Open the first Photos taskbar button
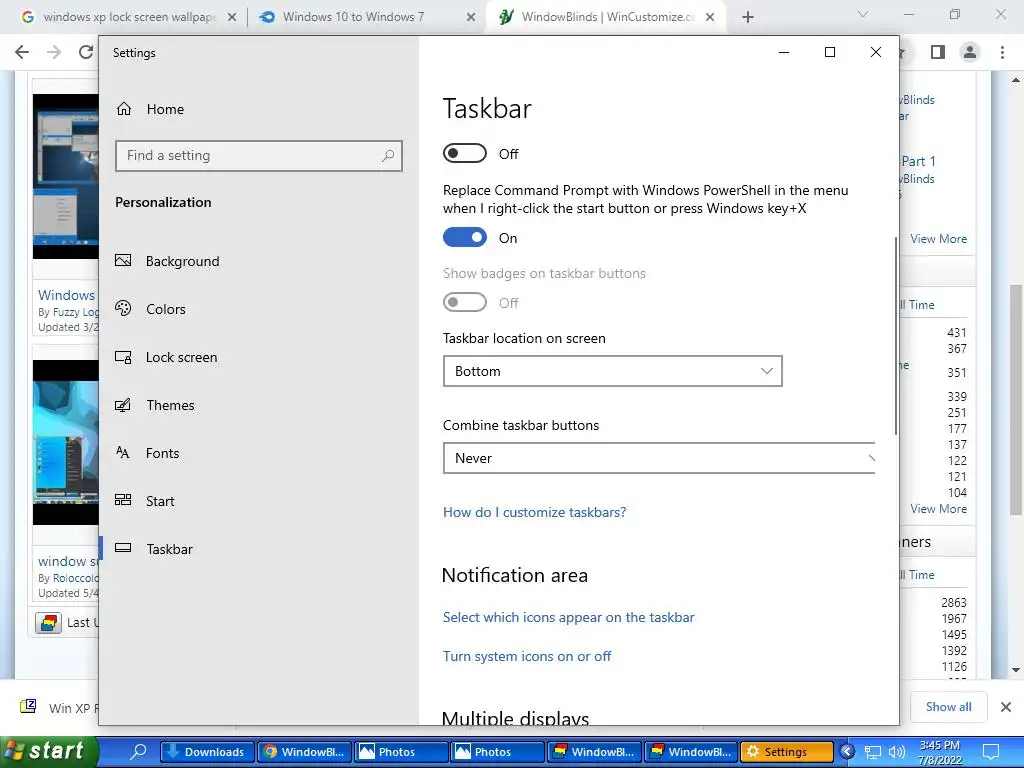The width and height of the screenshot is (1024, 768). [400, 752]
